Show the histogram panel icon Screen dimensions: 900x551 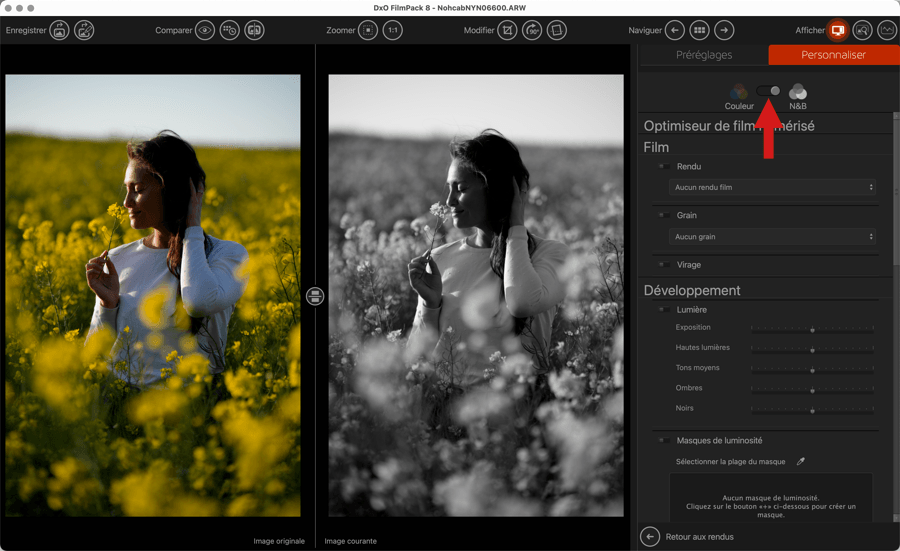887,31
